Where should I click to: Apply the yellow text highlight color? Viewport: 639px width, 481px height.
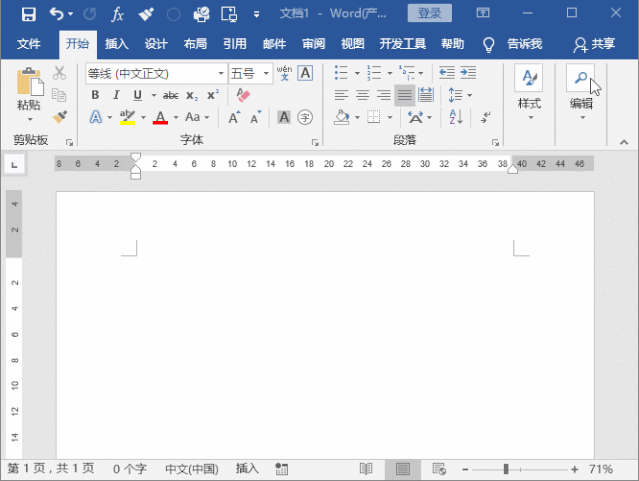point(128,117)
